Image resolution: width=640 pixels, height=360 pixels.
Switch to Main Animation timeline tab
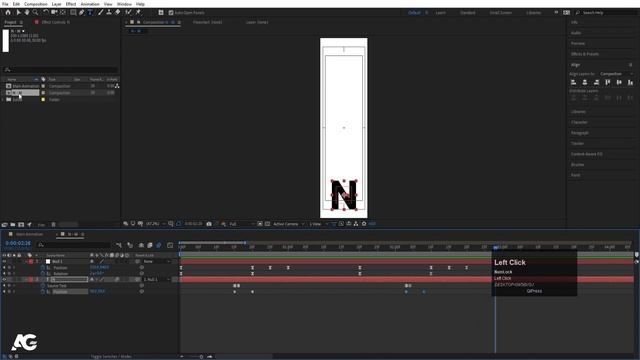coord(29,234)
